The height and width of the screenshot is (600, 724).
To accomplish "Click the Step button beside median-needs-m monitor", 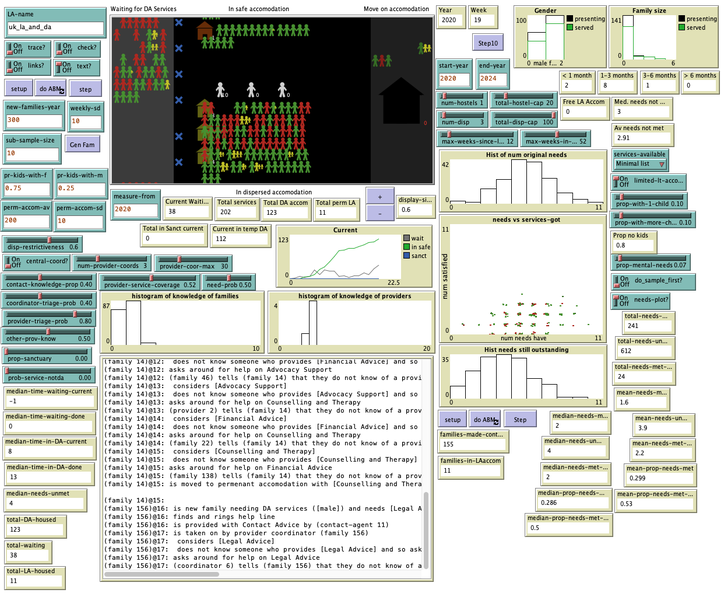I will click(520, 419).
